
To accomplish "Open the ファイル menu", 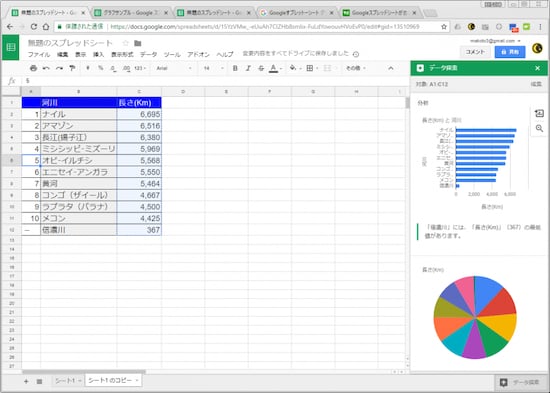I will [39, 54].
